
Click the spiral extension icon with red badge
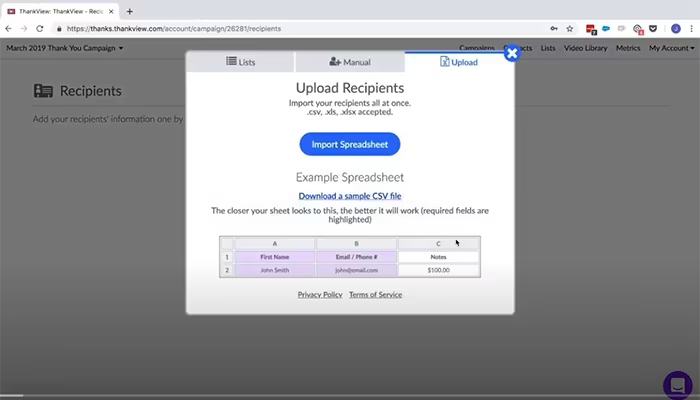[x=638, y=29]
